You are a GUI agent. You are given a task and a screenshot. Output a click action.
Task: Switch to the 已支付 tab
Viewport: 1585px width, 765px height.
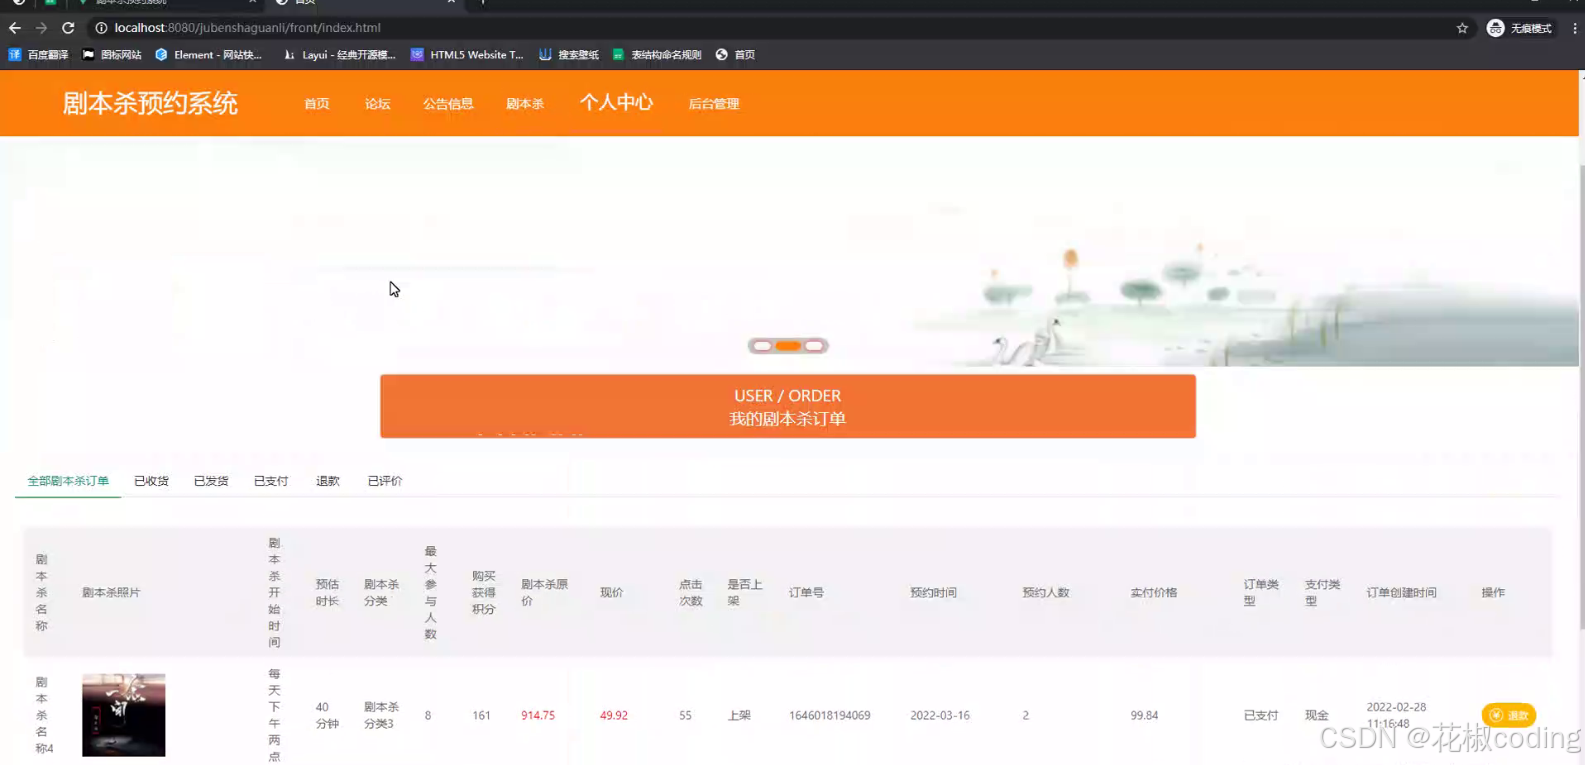tap(271, 481)
